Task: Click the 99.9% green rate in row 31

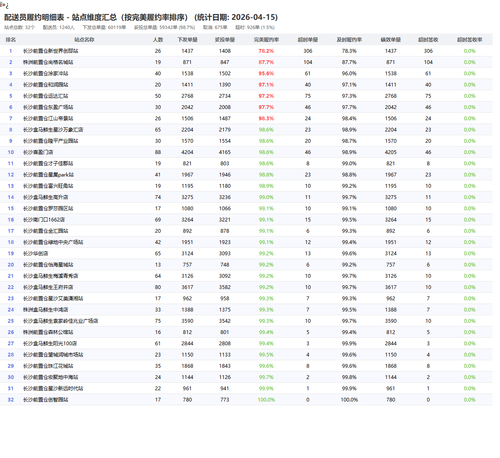Action: (x=266, y=389)
